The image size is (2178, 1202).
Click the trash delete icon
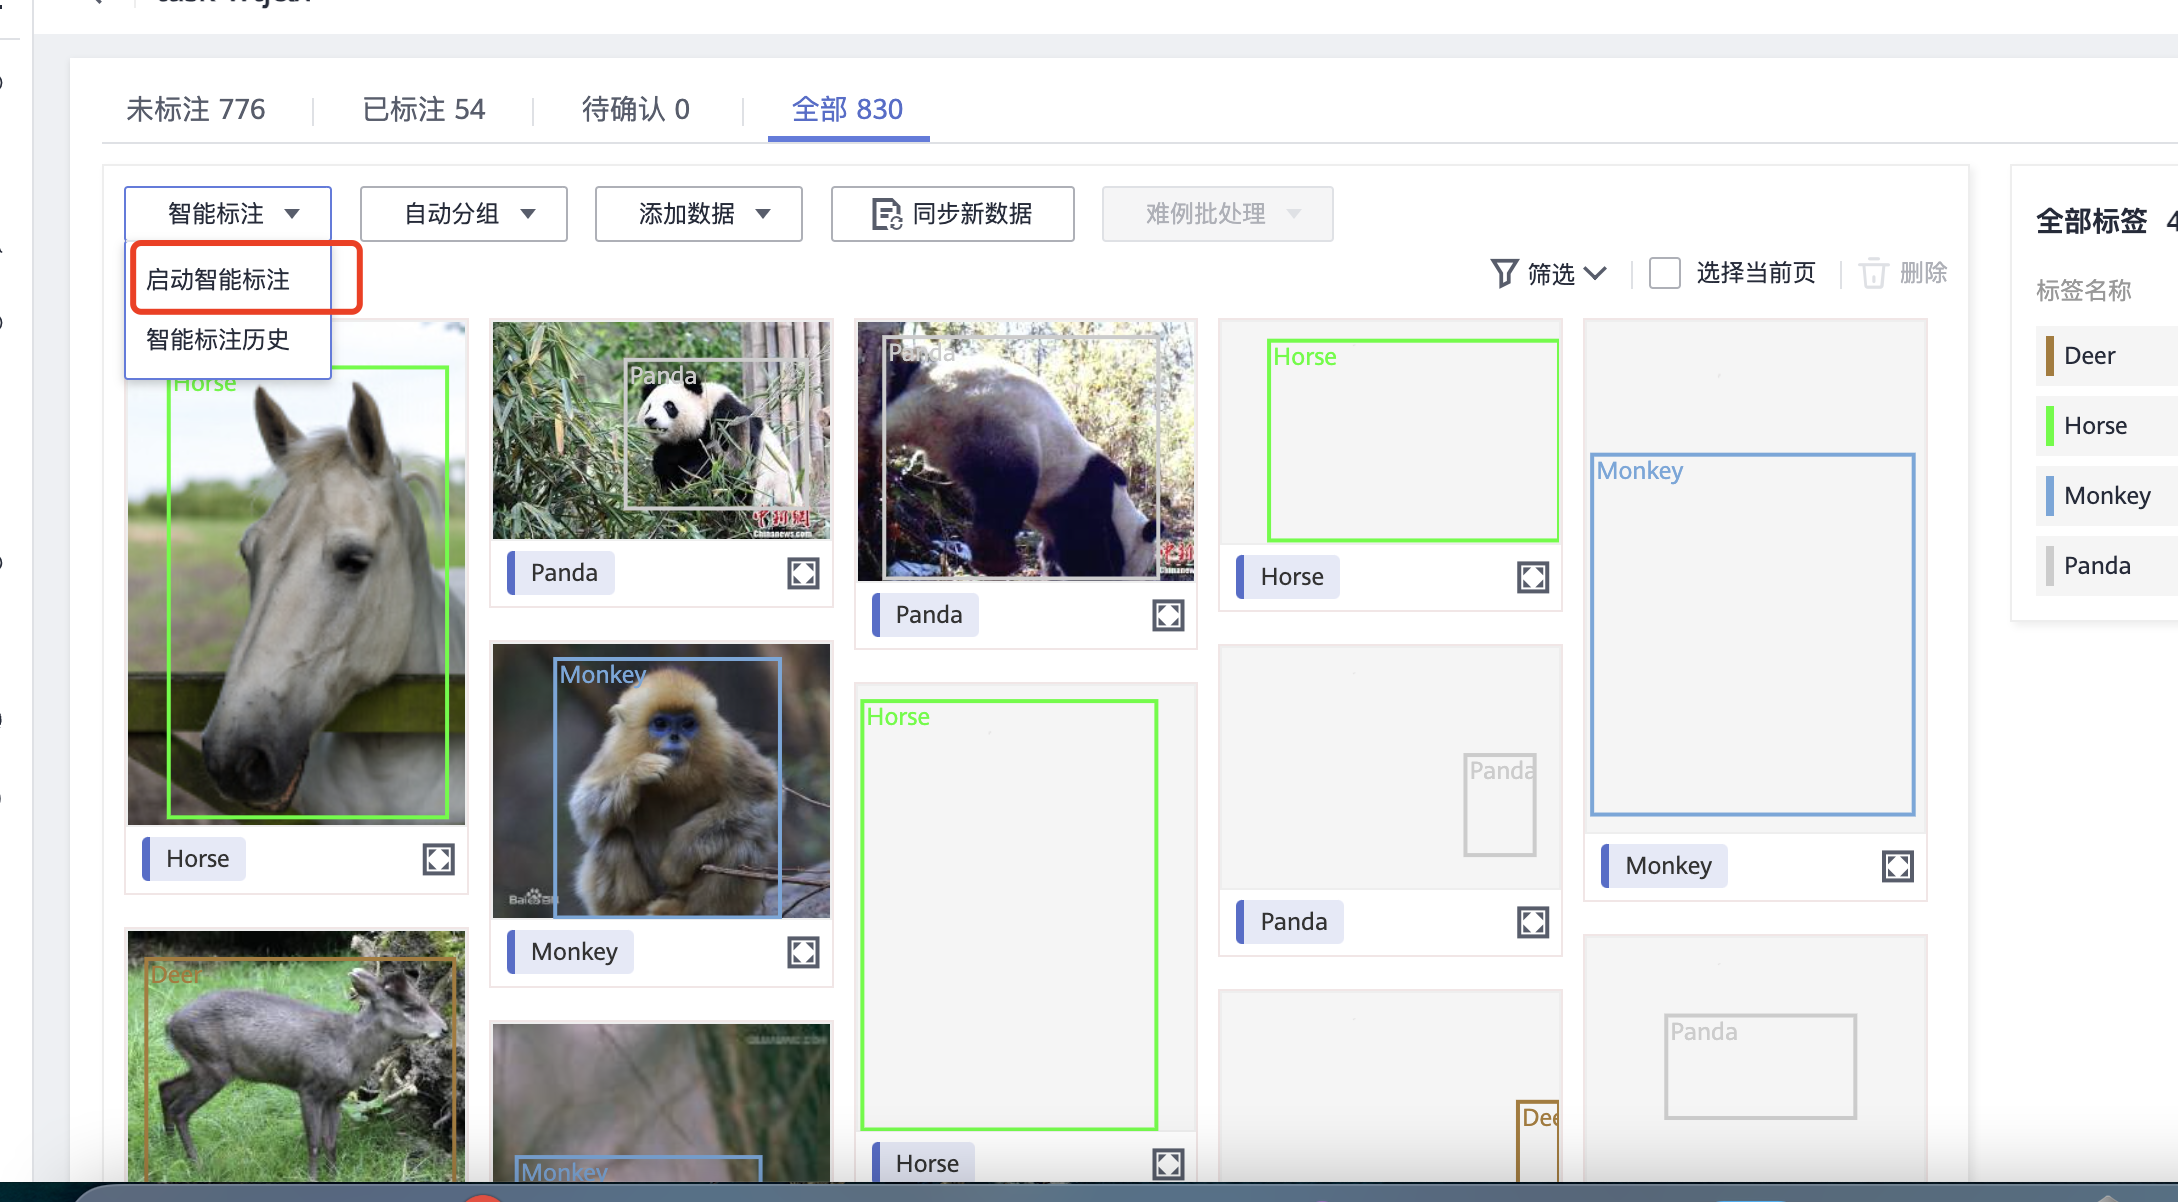coord(1873,273)
